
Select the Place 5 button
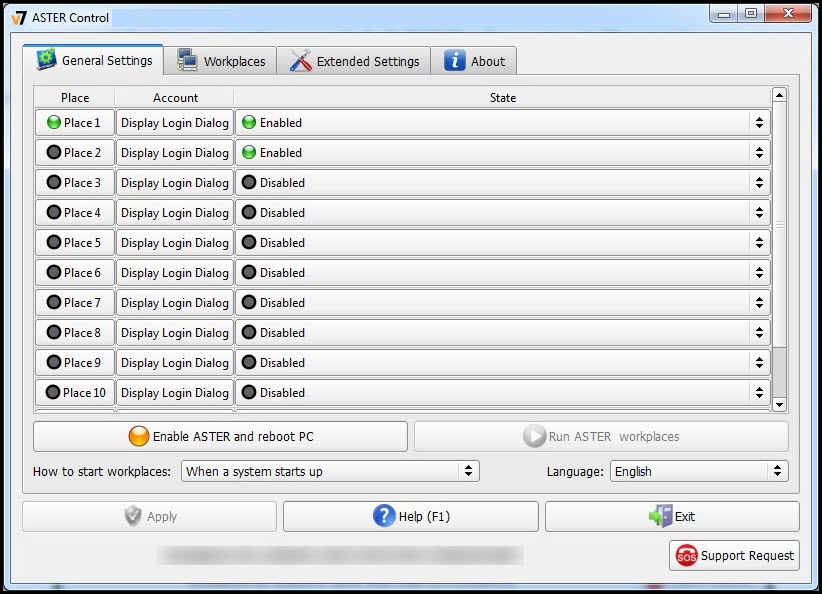coord(75,242)
